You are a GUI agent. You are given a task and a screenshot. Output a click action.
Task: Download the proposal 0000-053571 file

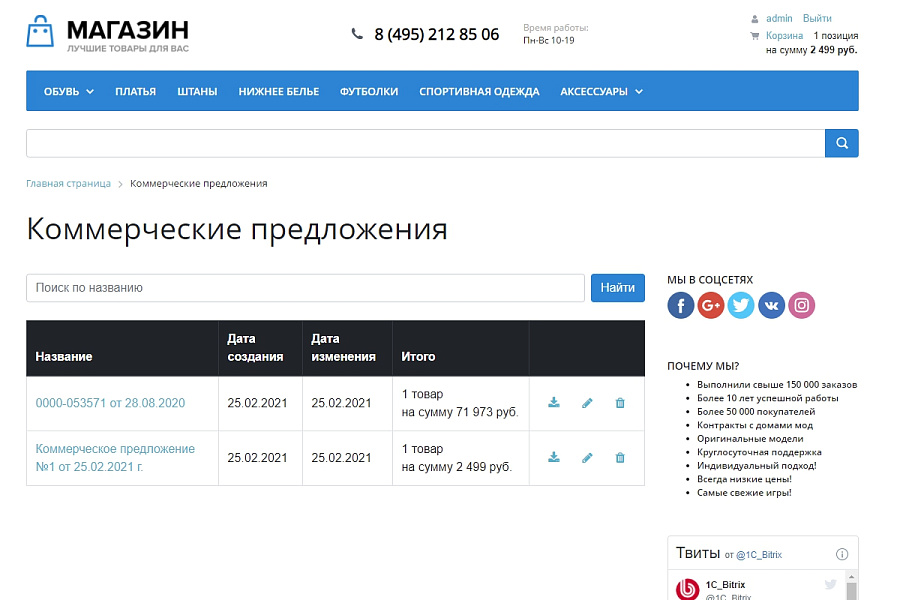click(553, 403)
